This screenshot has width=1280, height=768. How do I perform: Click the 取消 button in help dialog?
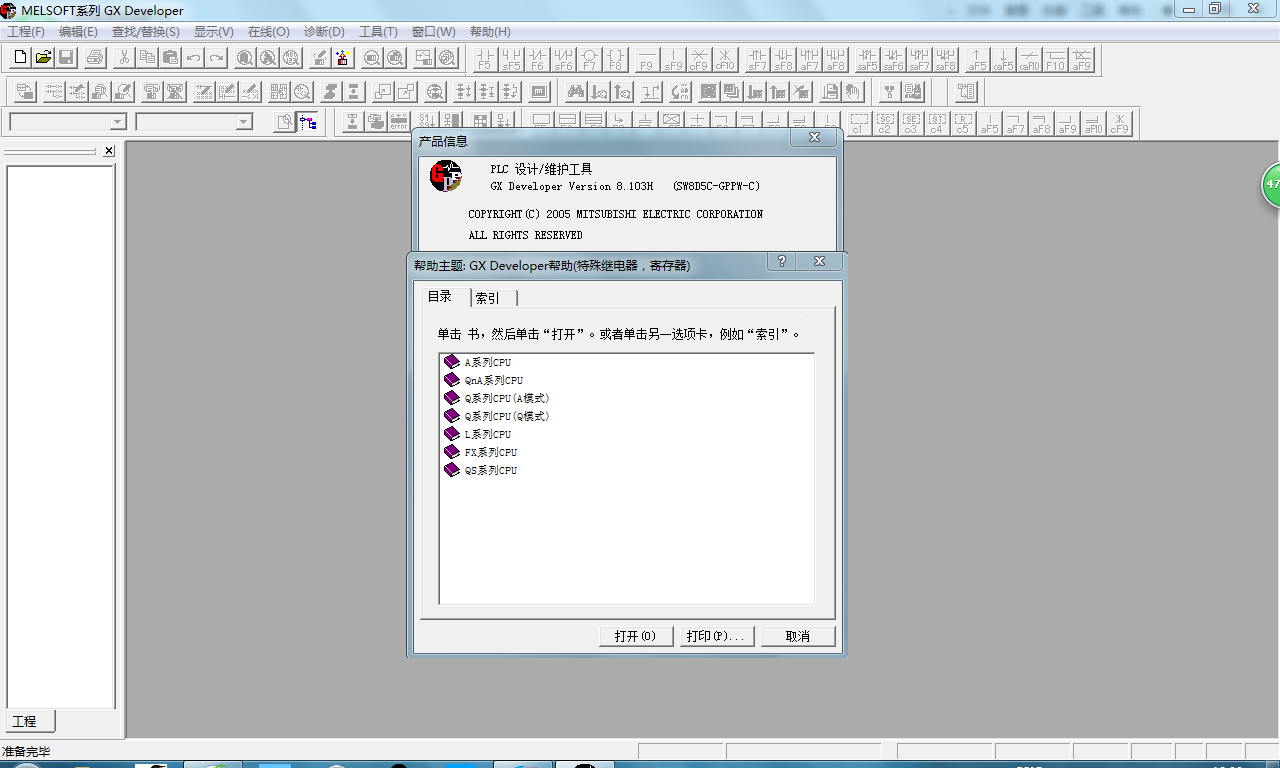(x=797, y=636)
